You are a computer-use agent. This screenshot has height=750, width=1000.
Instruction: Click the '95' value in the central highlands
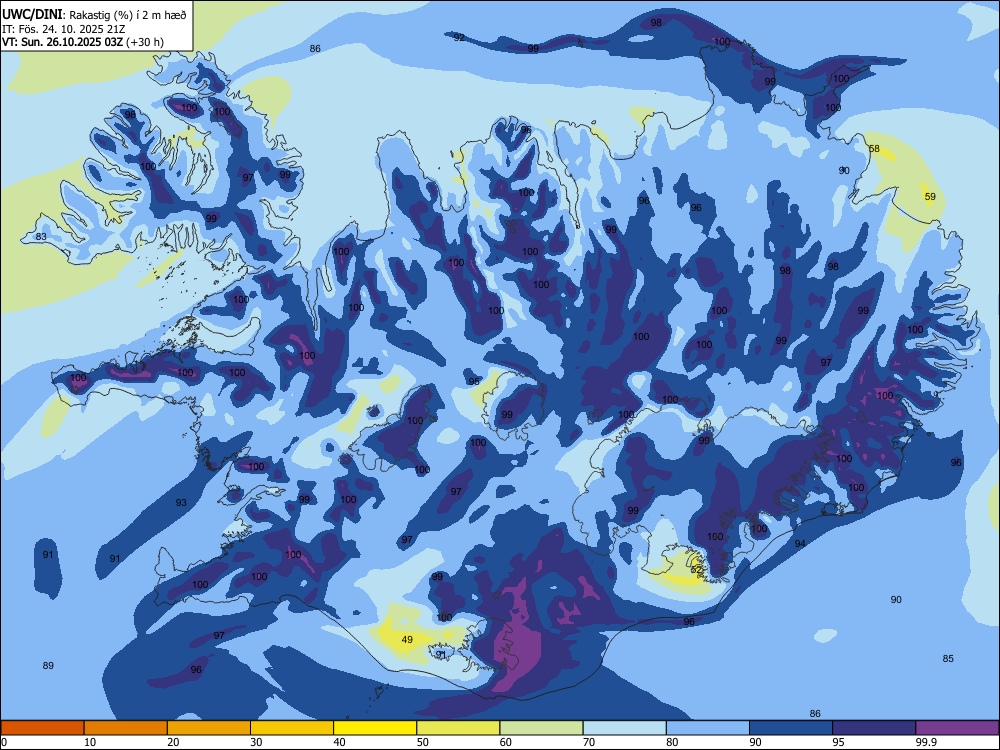click(474, 381)
